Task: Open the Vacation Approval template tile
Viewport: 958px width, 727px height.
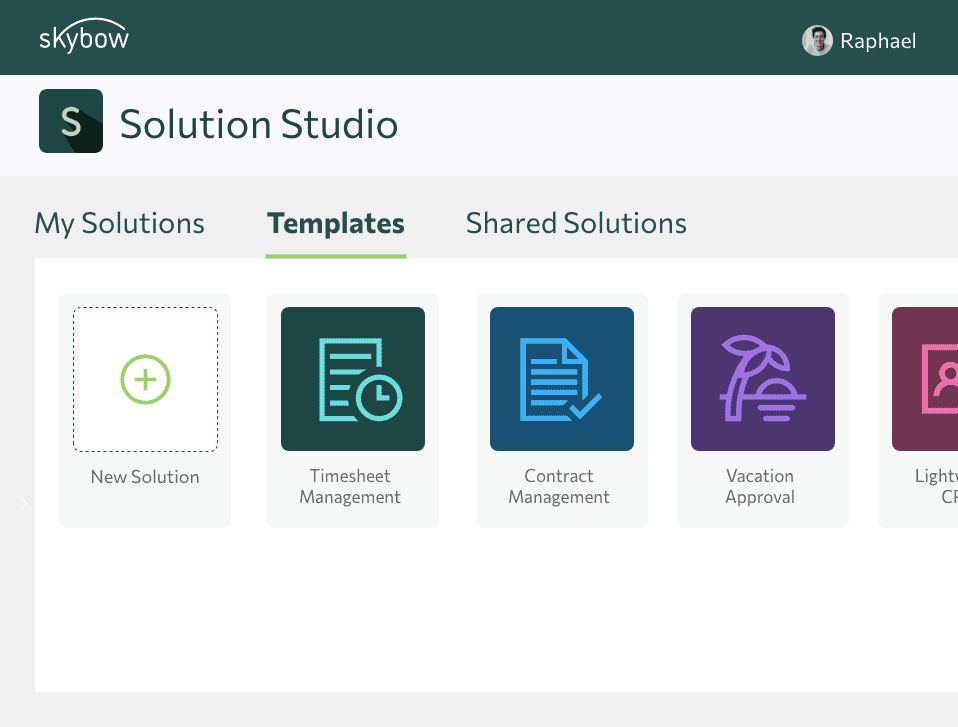Action: [762, 410]
